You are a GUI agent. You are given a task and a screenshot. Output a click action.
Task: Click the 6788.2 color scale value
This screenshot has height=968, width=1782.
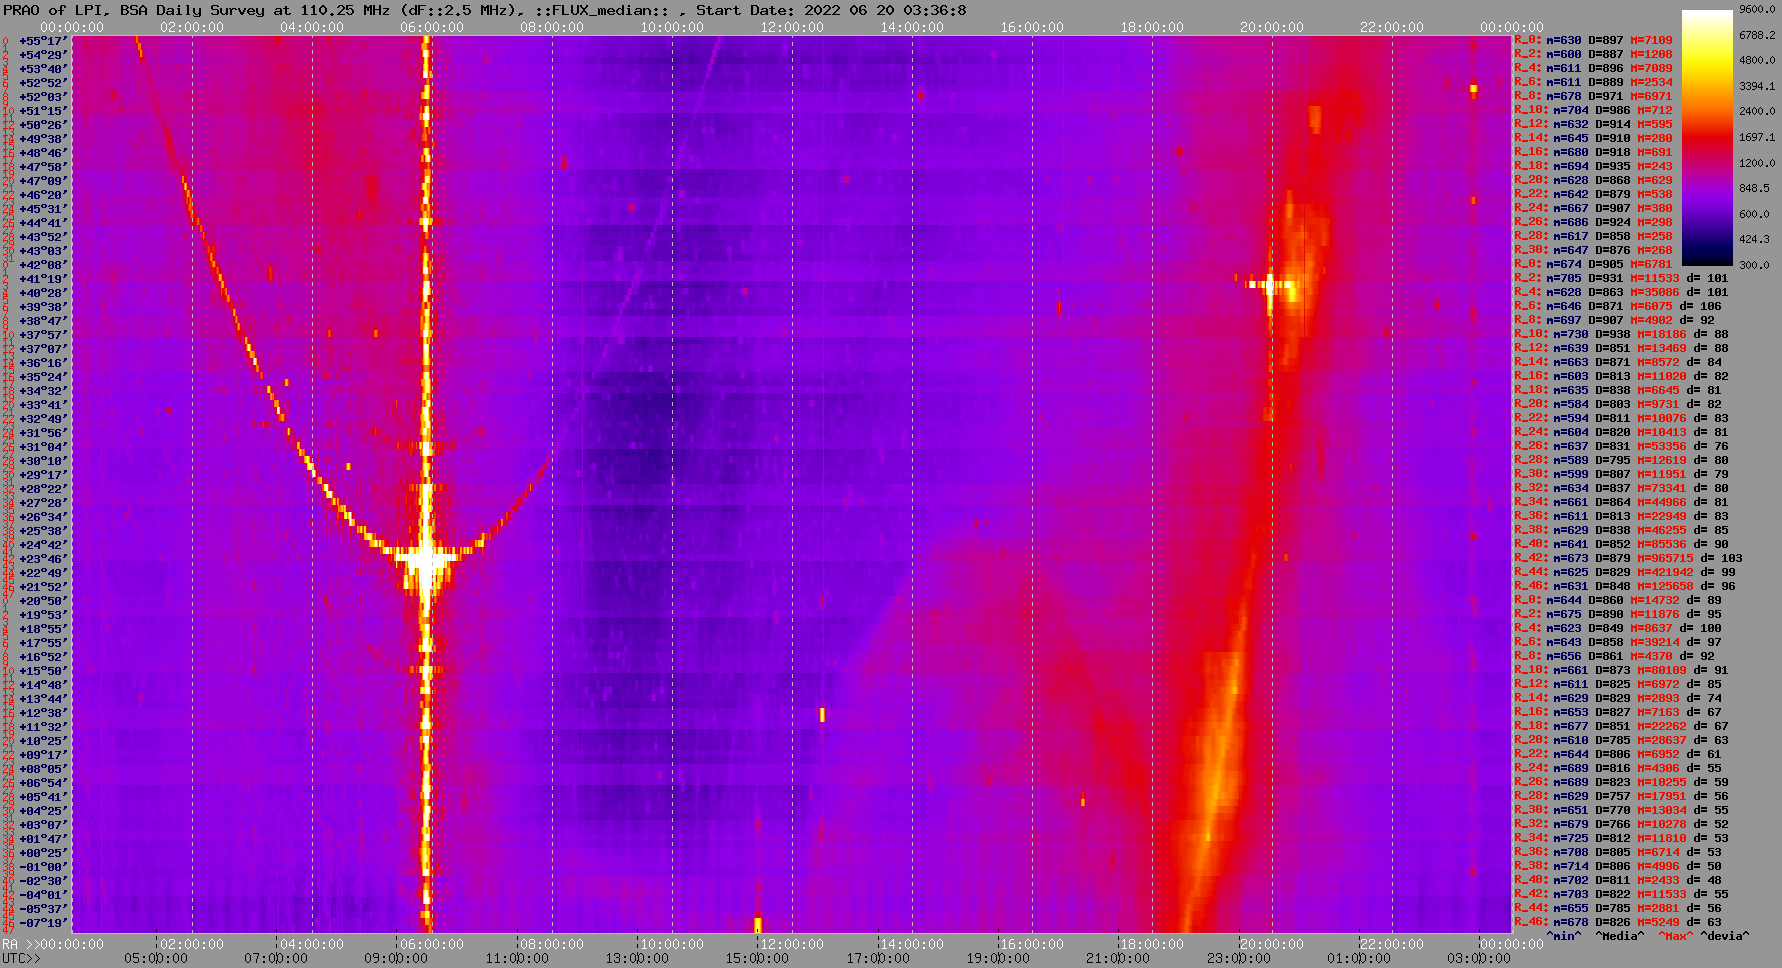1757,35
